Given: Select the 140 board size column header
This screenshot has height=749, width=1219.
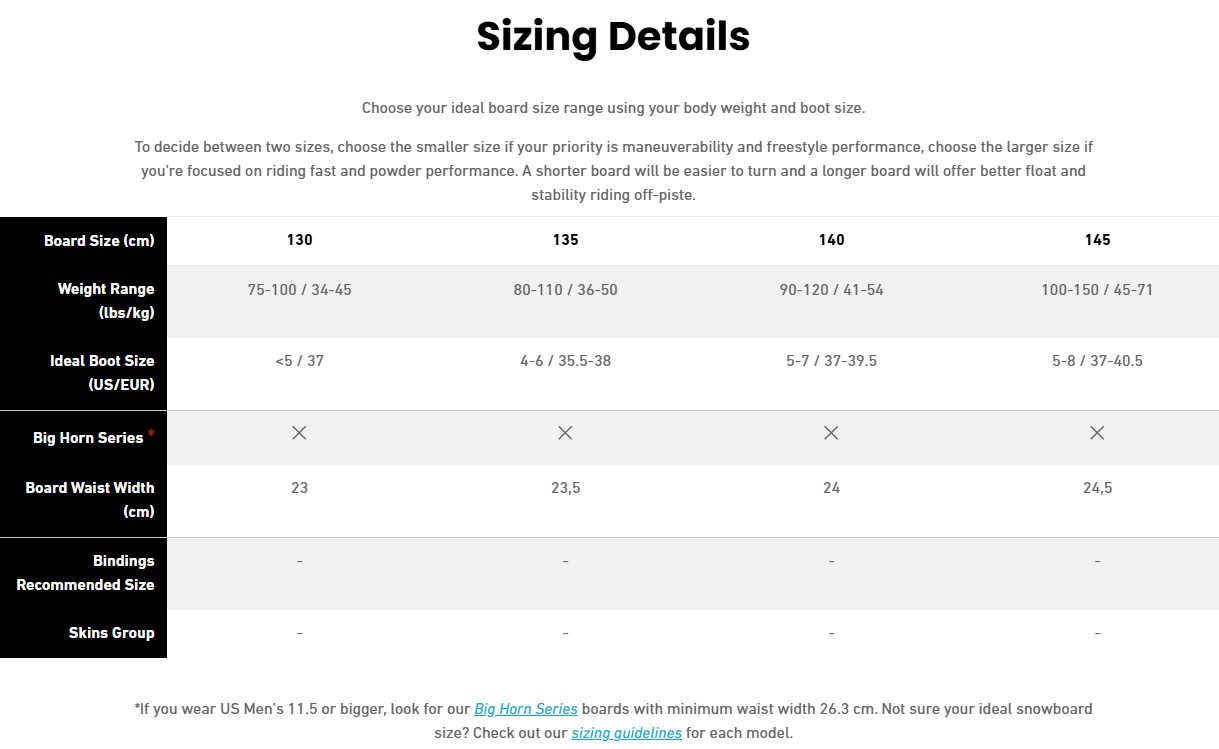Looking at the screenshot, I should point(831,240).
